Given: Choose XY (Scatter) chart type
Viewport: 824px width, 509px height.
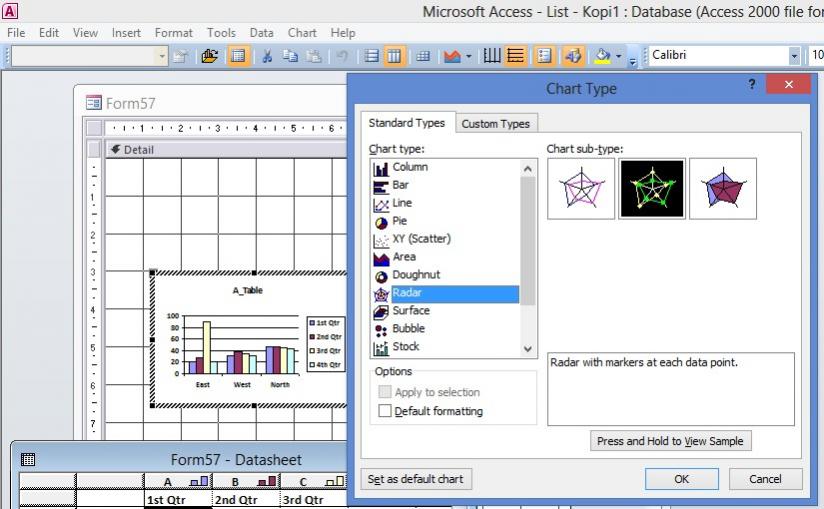Looking at the screenshot, I should coord(446,238).
